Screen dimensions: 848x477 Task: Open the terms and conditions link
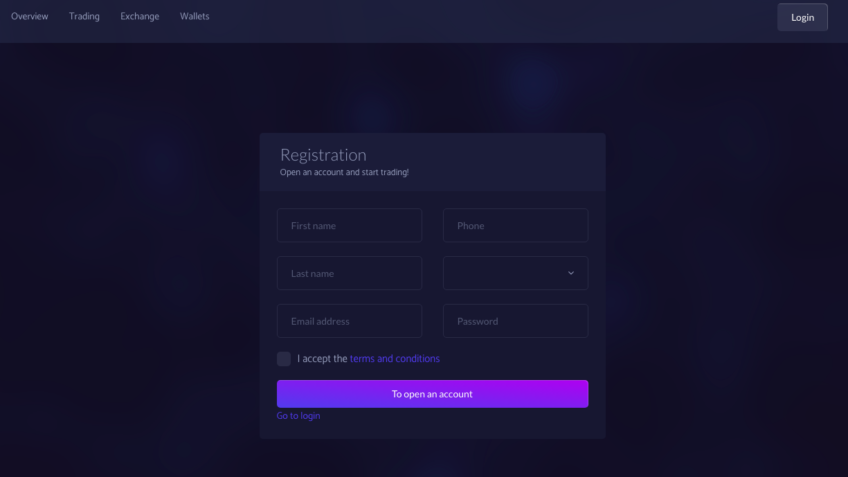coord(395,359)
